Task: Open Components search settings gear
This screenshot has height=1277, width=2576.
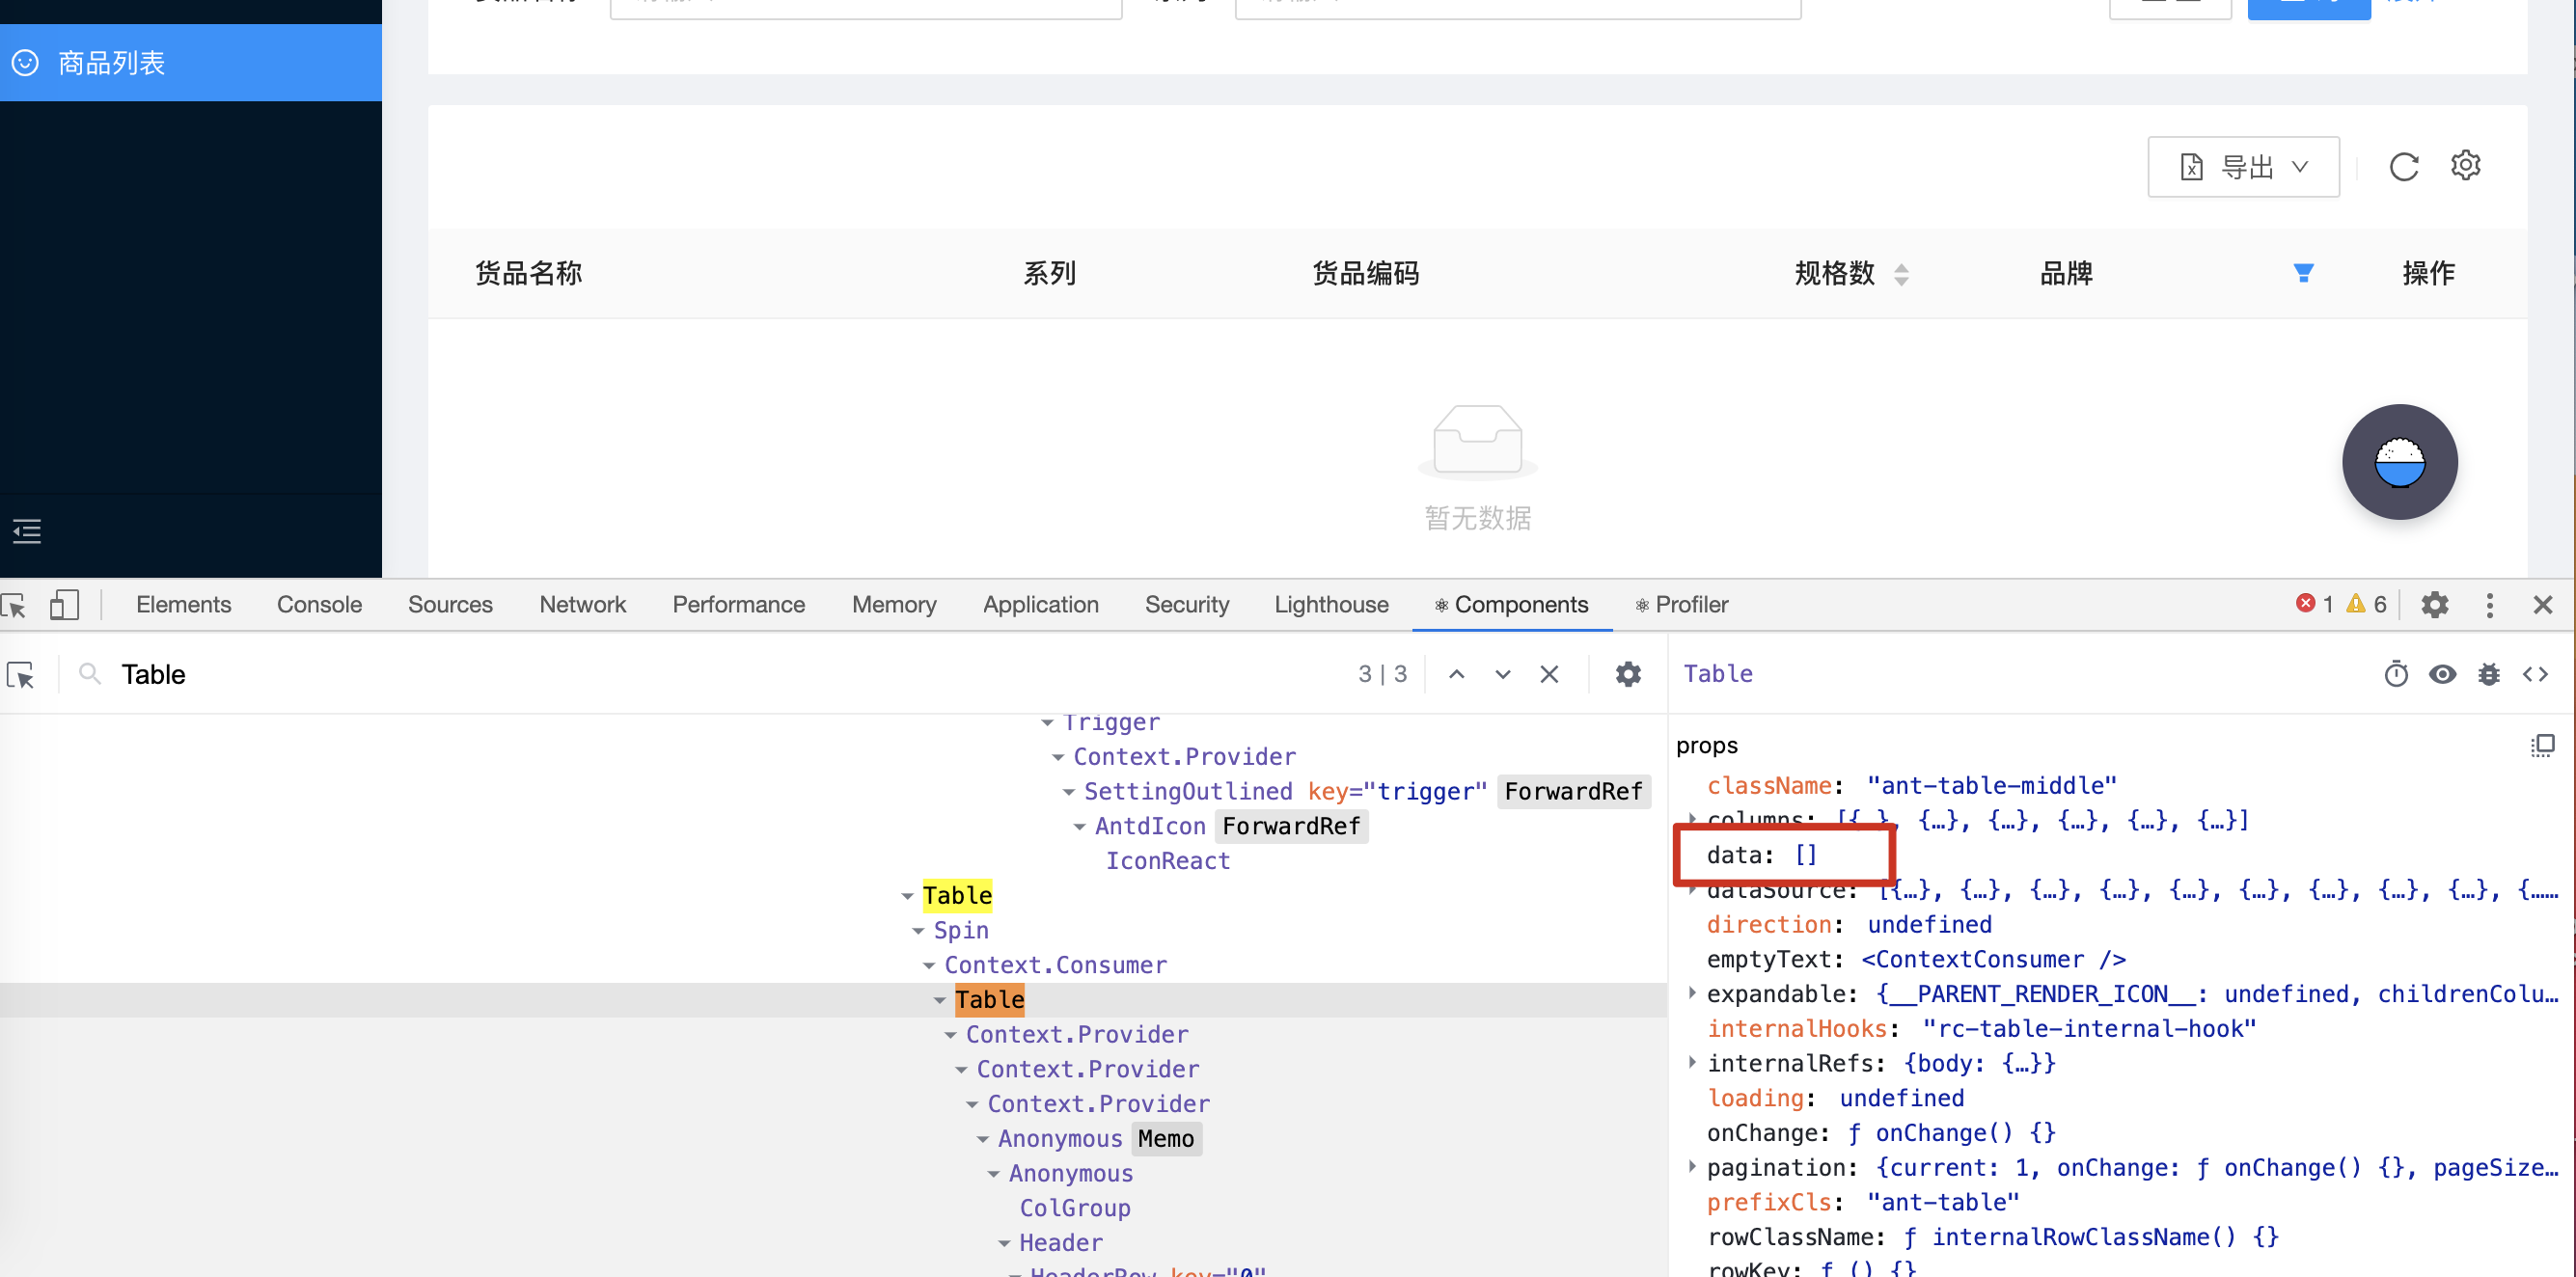Action: pyautogui.click(x=1627, y=674)
